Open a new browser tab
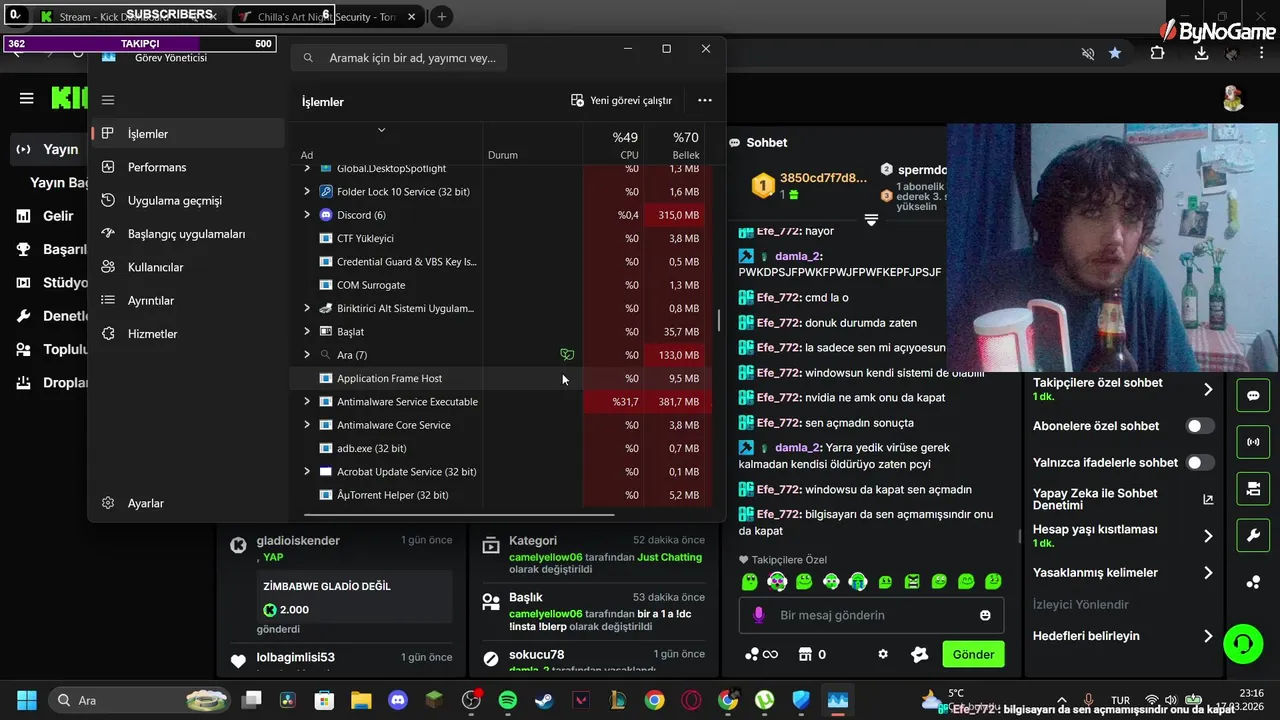1280x720 pixels. click(x=441, y=16)
